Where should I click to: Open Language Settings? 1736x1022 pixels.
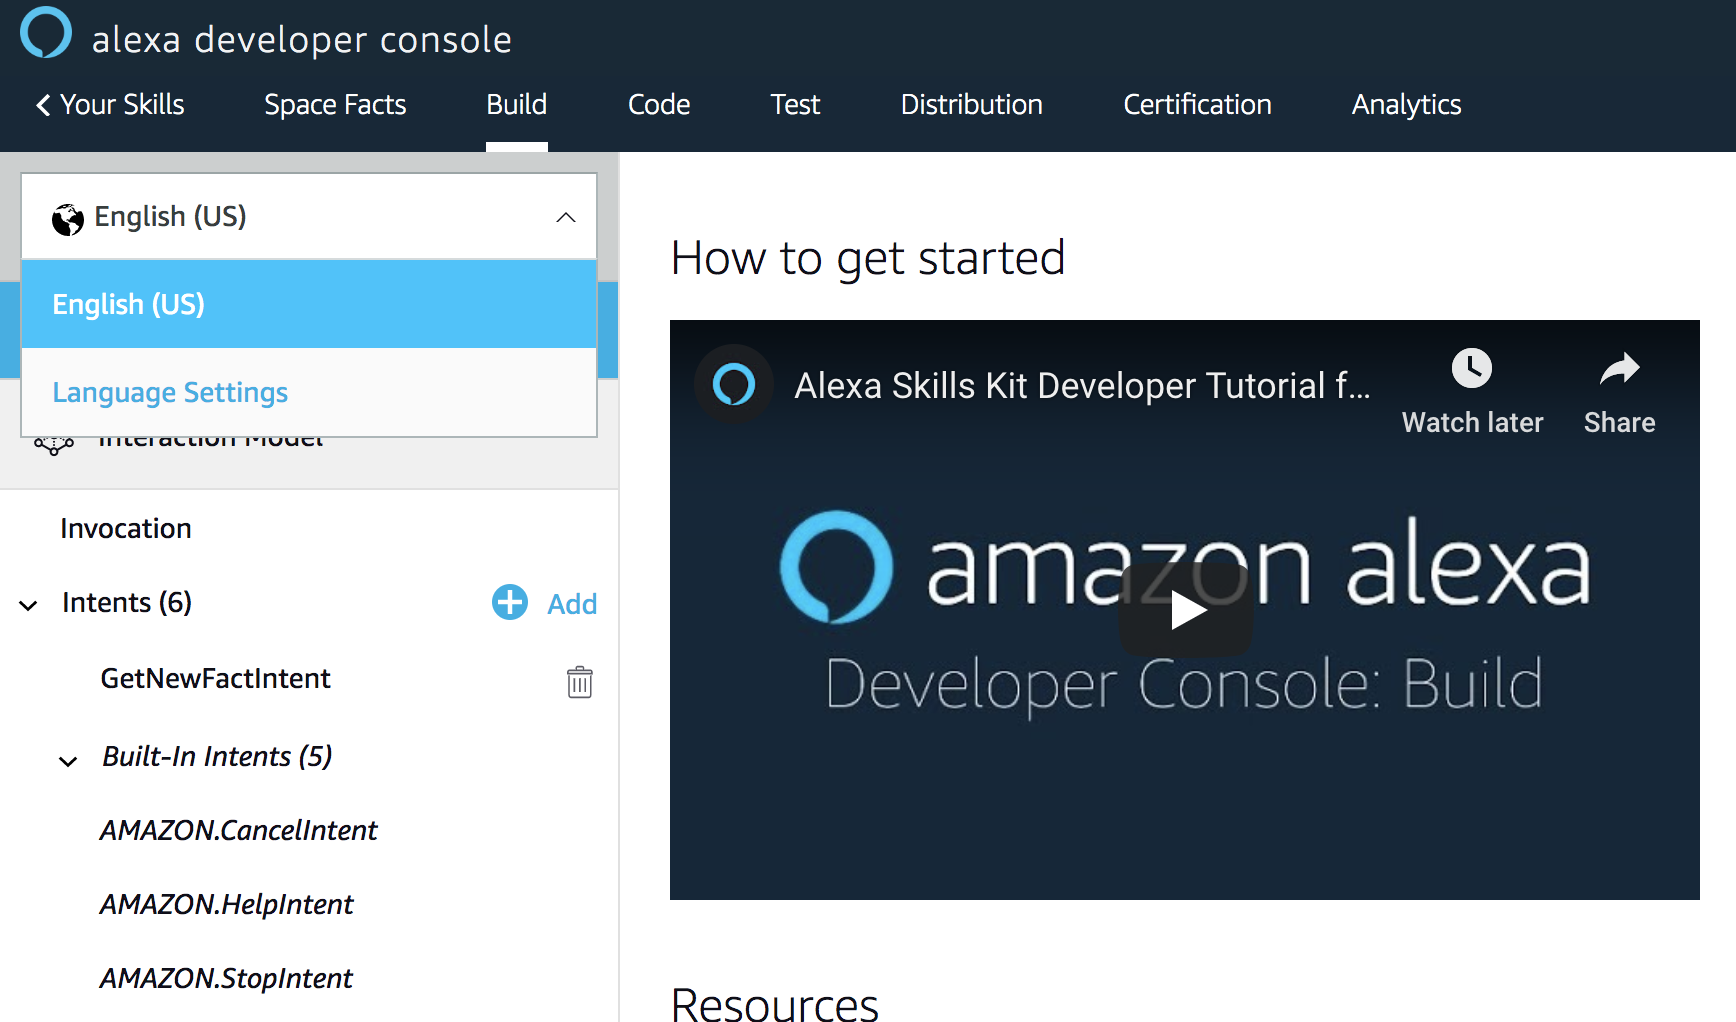(x=169, y=392)
